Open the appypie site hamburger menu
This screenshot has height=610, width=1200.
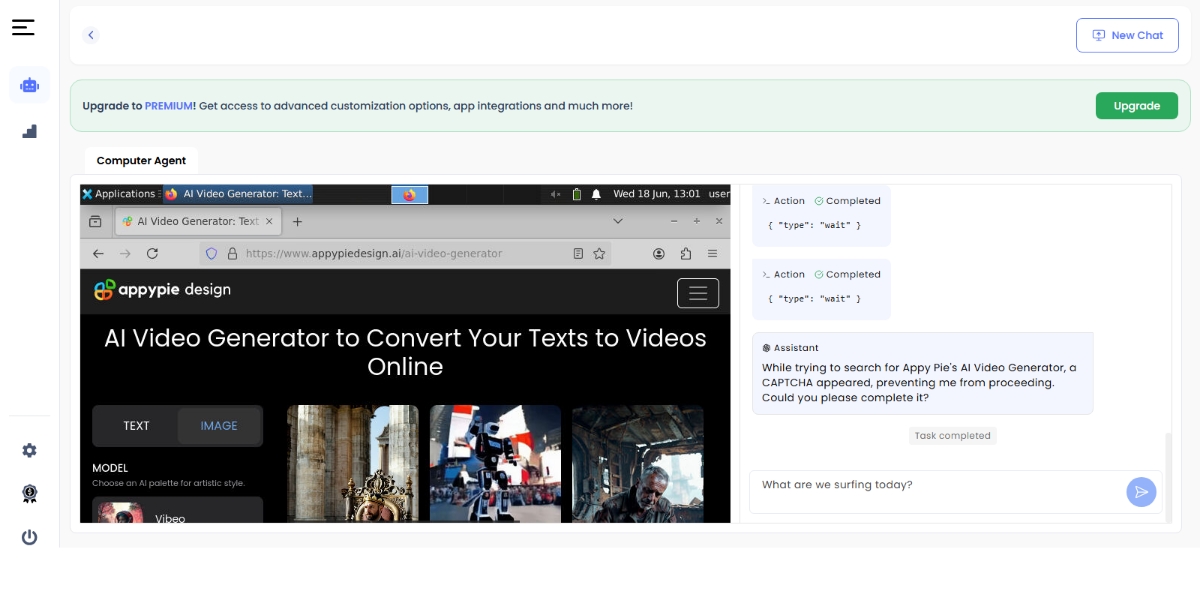pyautogui.click(x=698, y=293)
